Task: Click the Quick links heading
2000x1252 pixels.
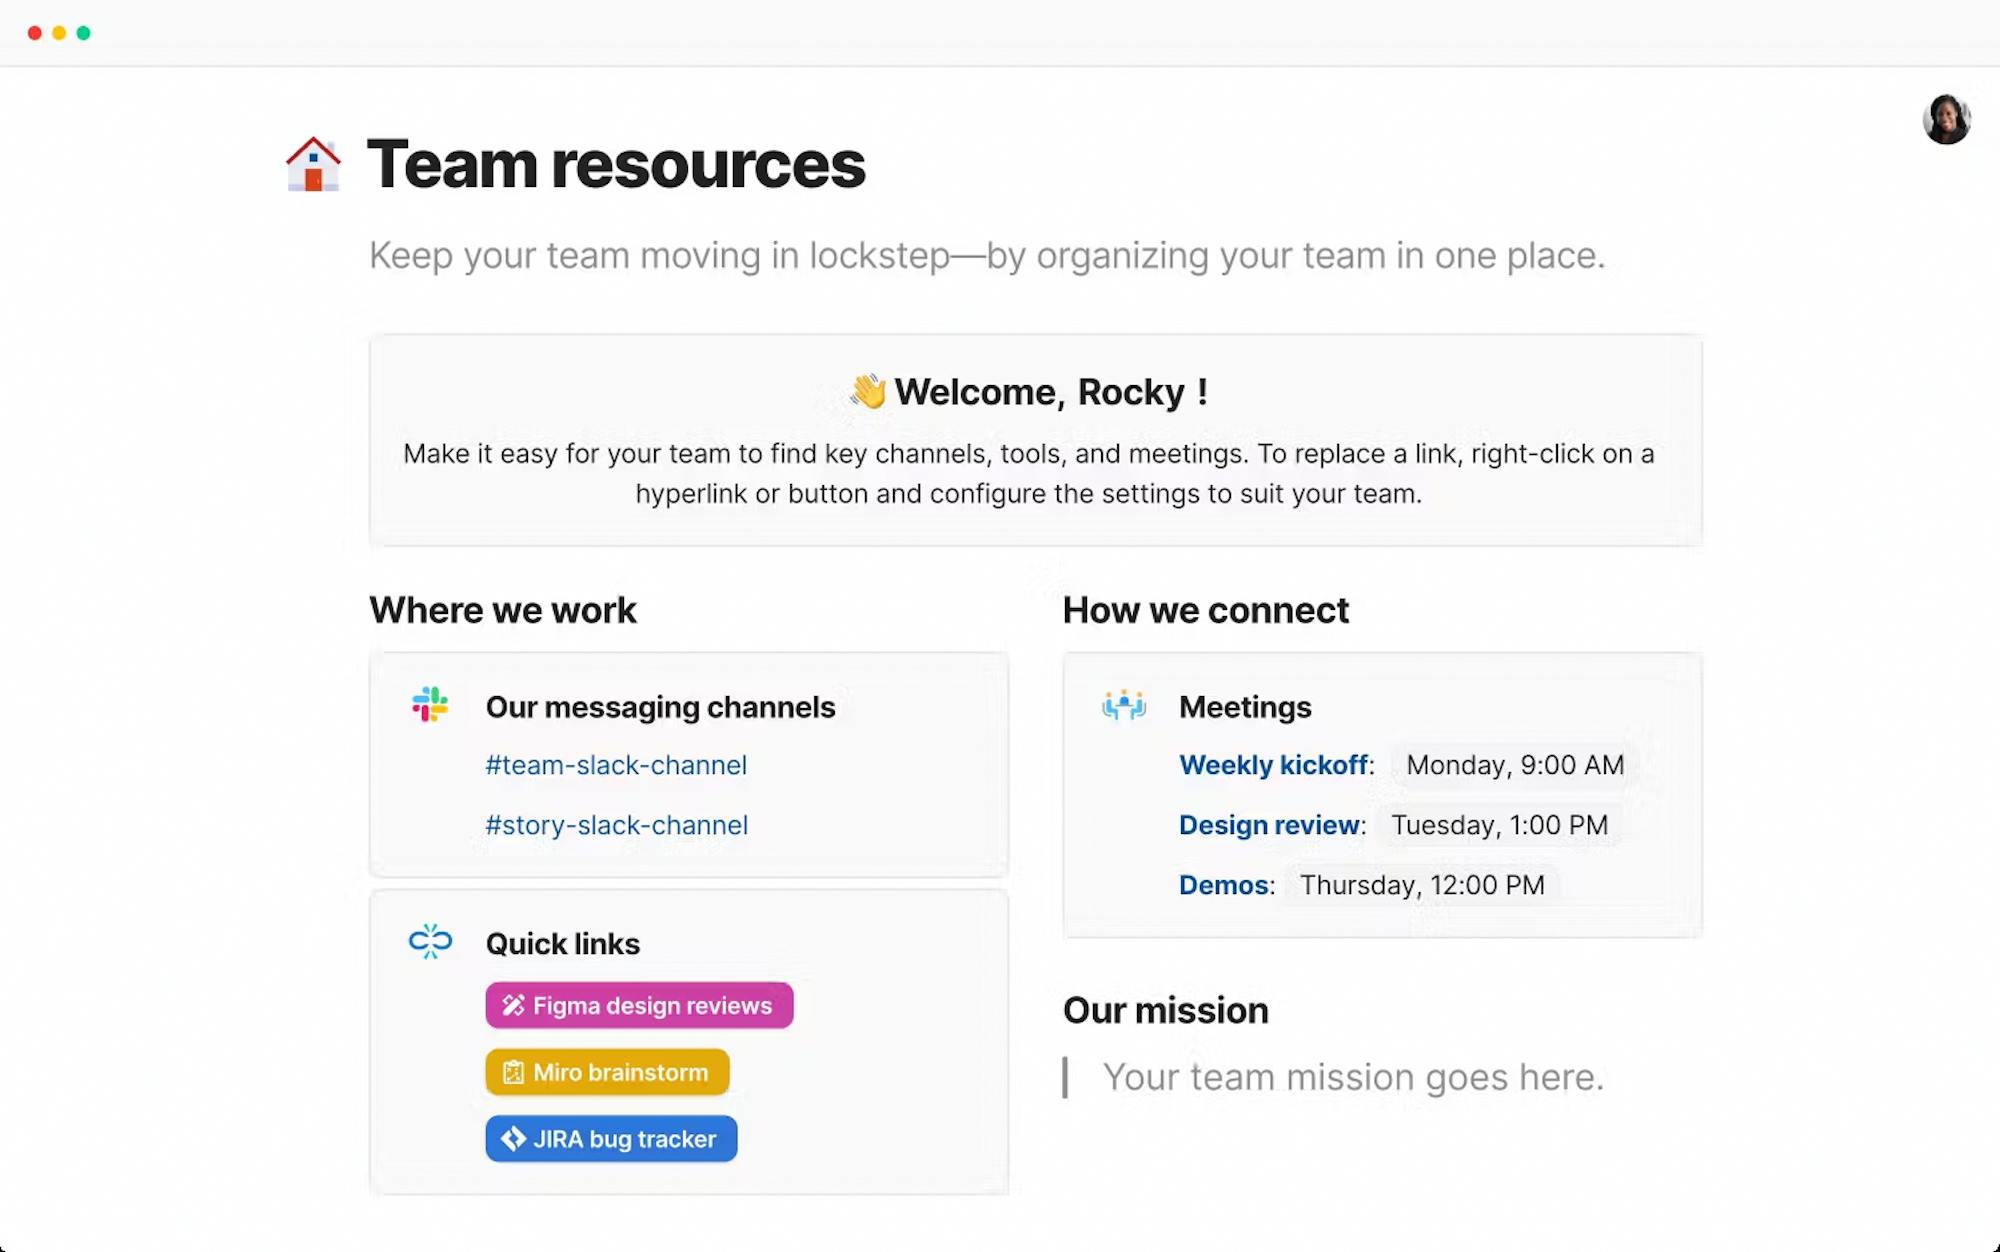Action: (x=563, y=944)
